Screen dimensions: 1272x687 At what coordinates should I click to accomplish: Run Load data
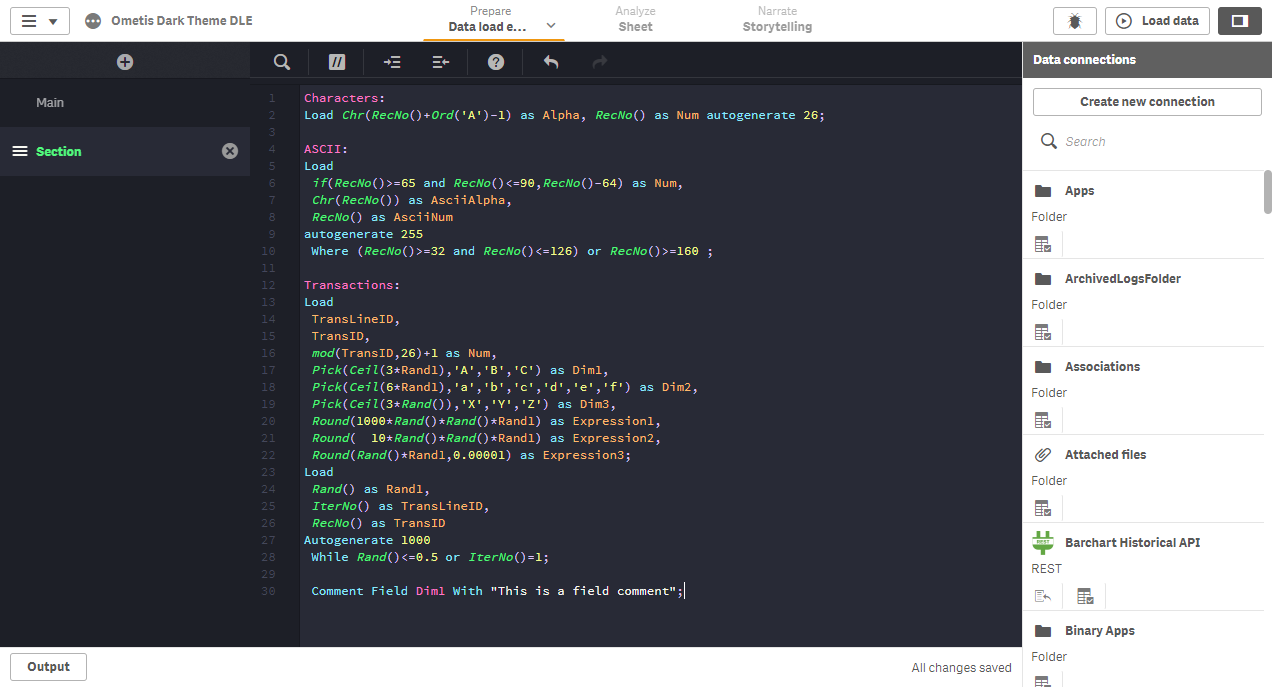(1157, 20)
